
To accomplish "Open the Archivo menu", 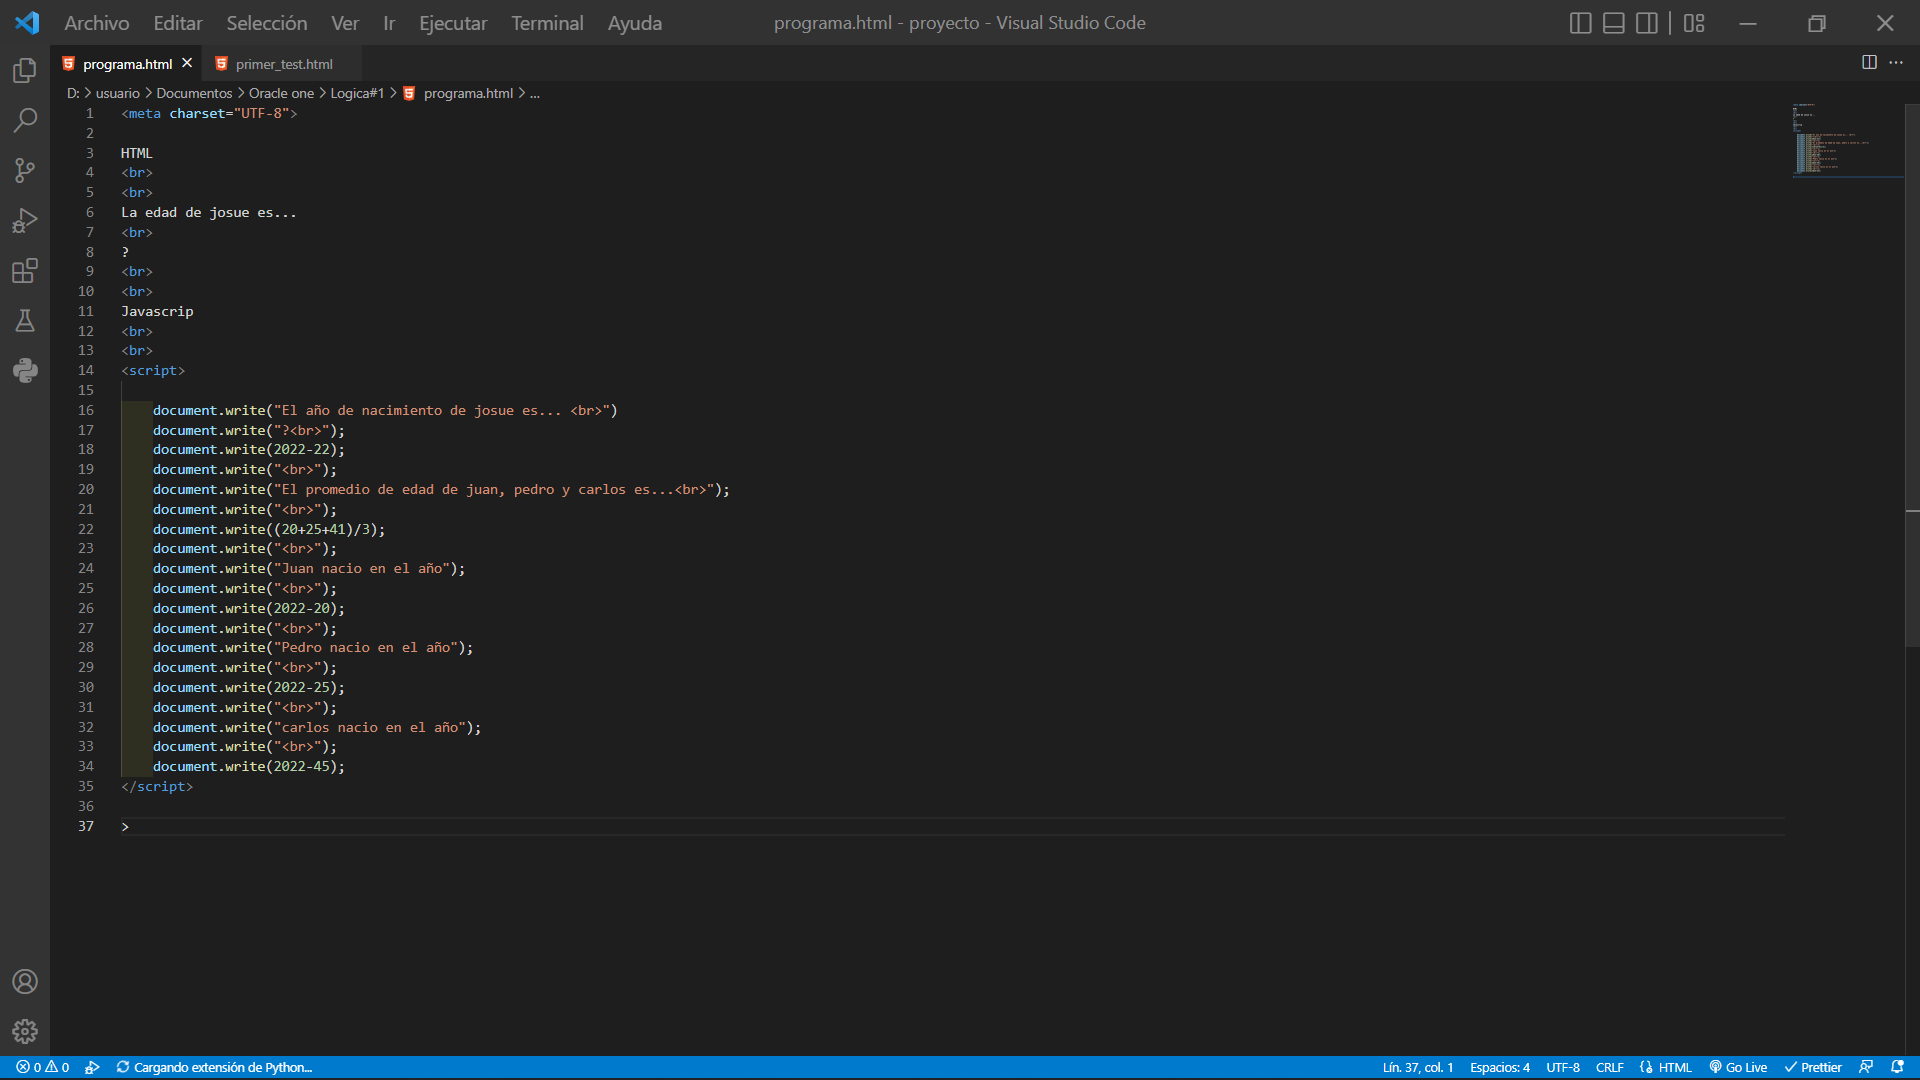I will 97,23.
